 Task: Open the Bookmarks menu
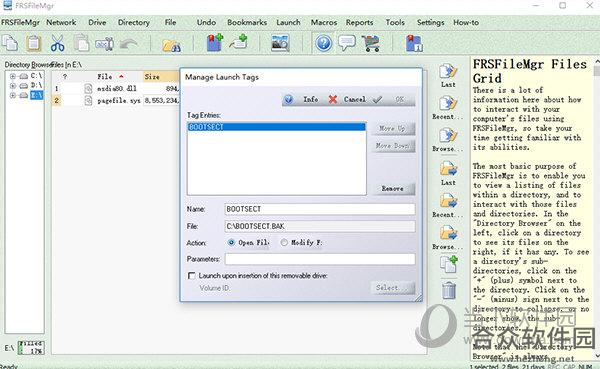pyautogui.click(x=247, y=23)
